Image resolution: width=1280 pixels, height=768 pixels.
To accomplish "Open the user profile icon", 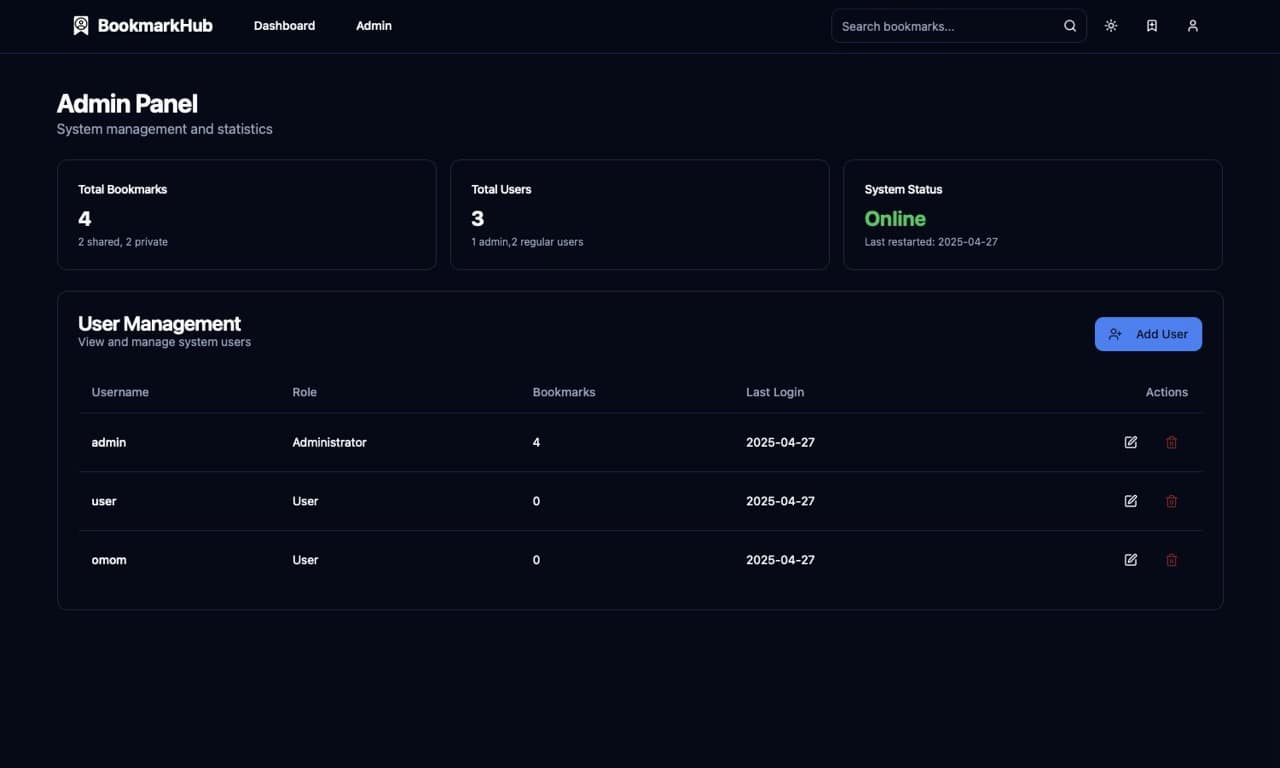I will tap(1193, 26).
